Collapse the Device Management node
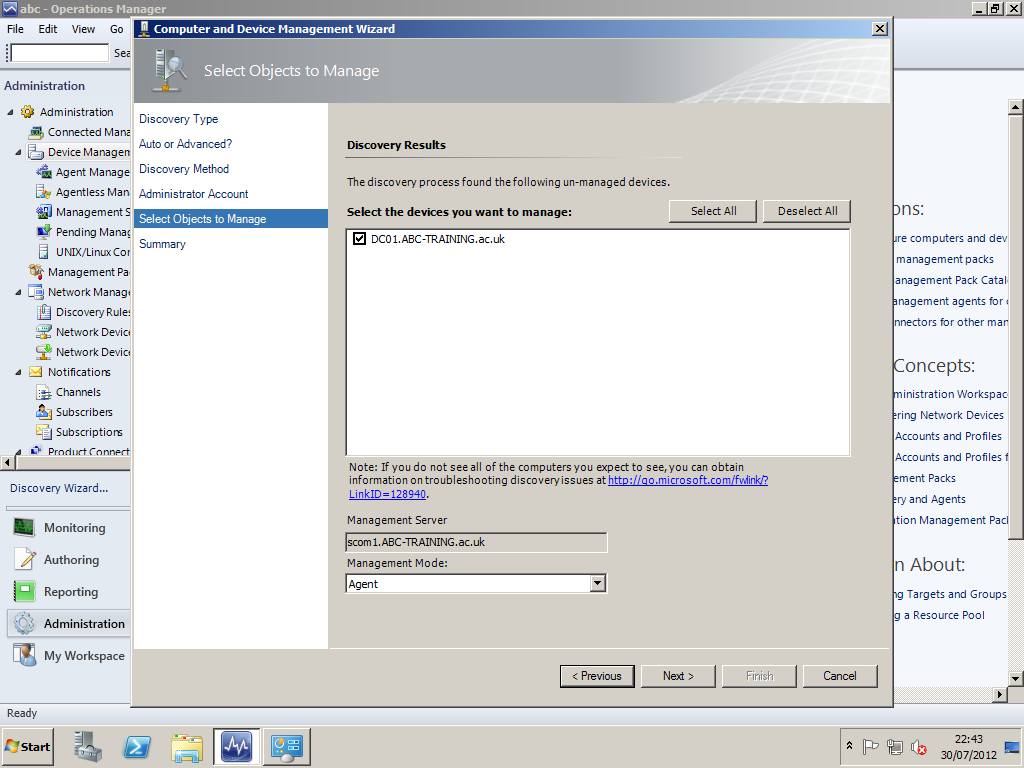Viewport: 1024px width, 768px height. click(x=18, y=152)
